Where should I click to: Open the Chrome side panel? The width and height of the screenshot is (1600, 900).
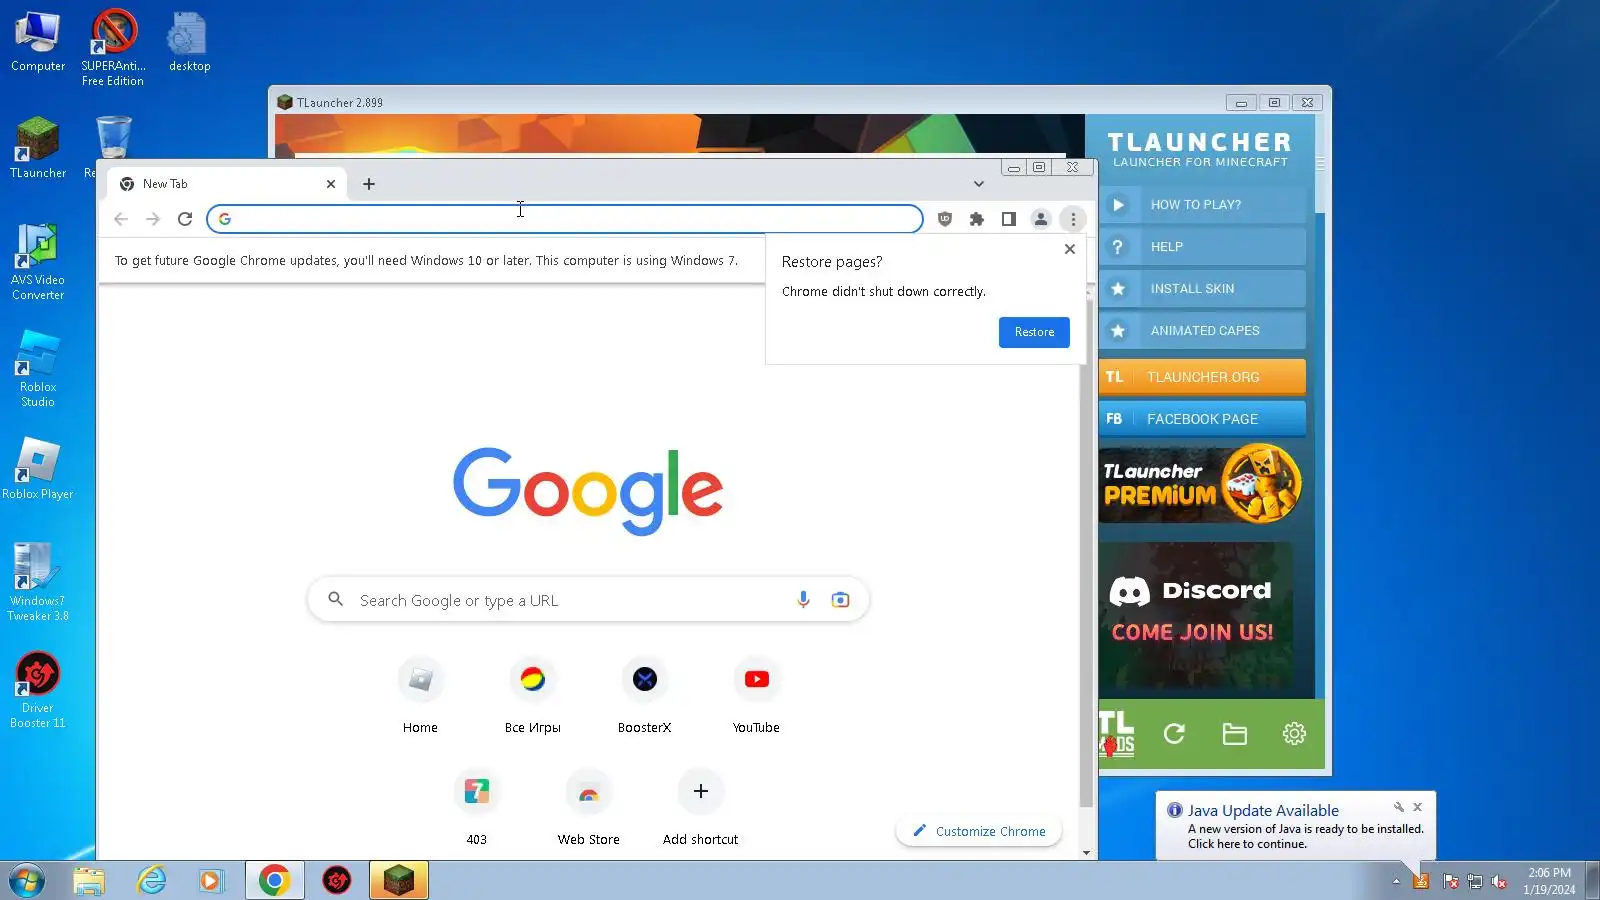tap(1009, 219)
